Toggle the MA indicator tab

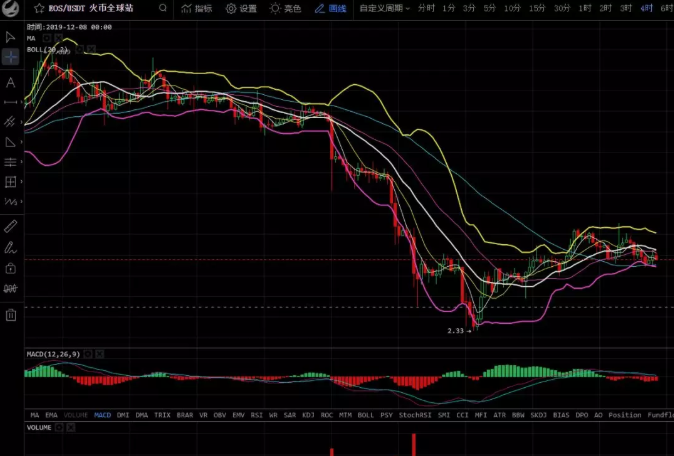35,415
